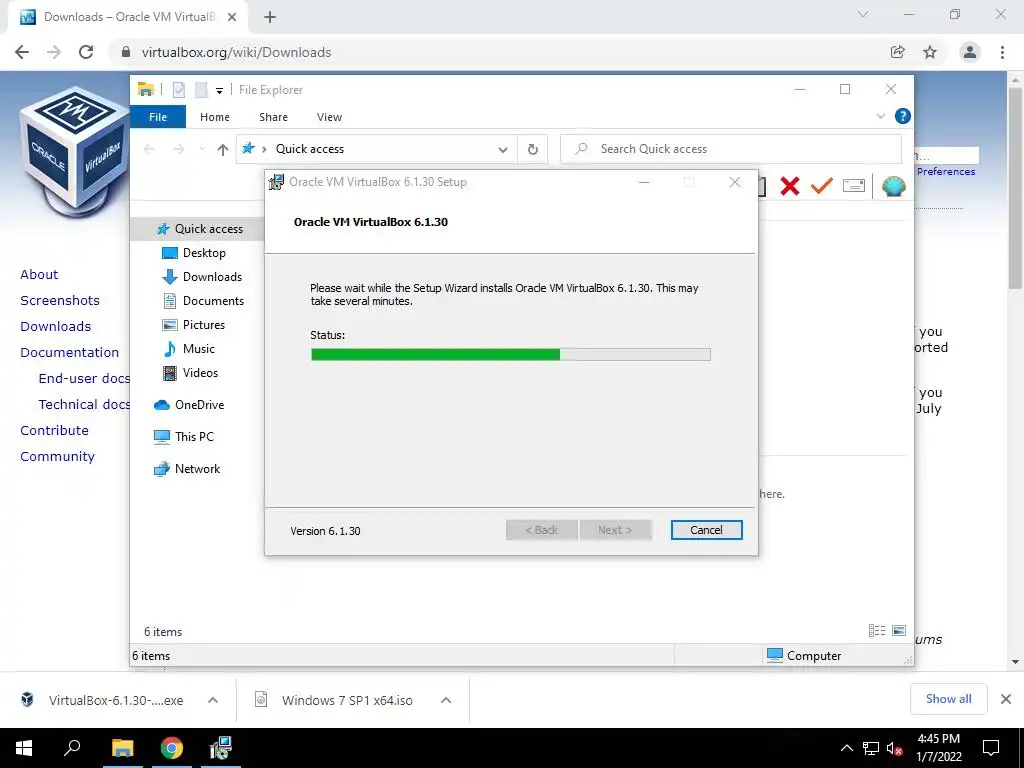Open the Screenshots link on VirtualBox site
The image size is (1024, 768).
[x=60, y=300]
